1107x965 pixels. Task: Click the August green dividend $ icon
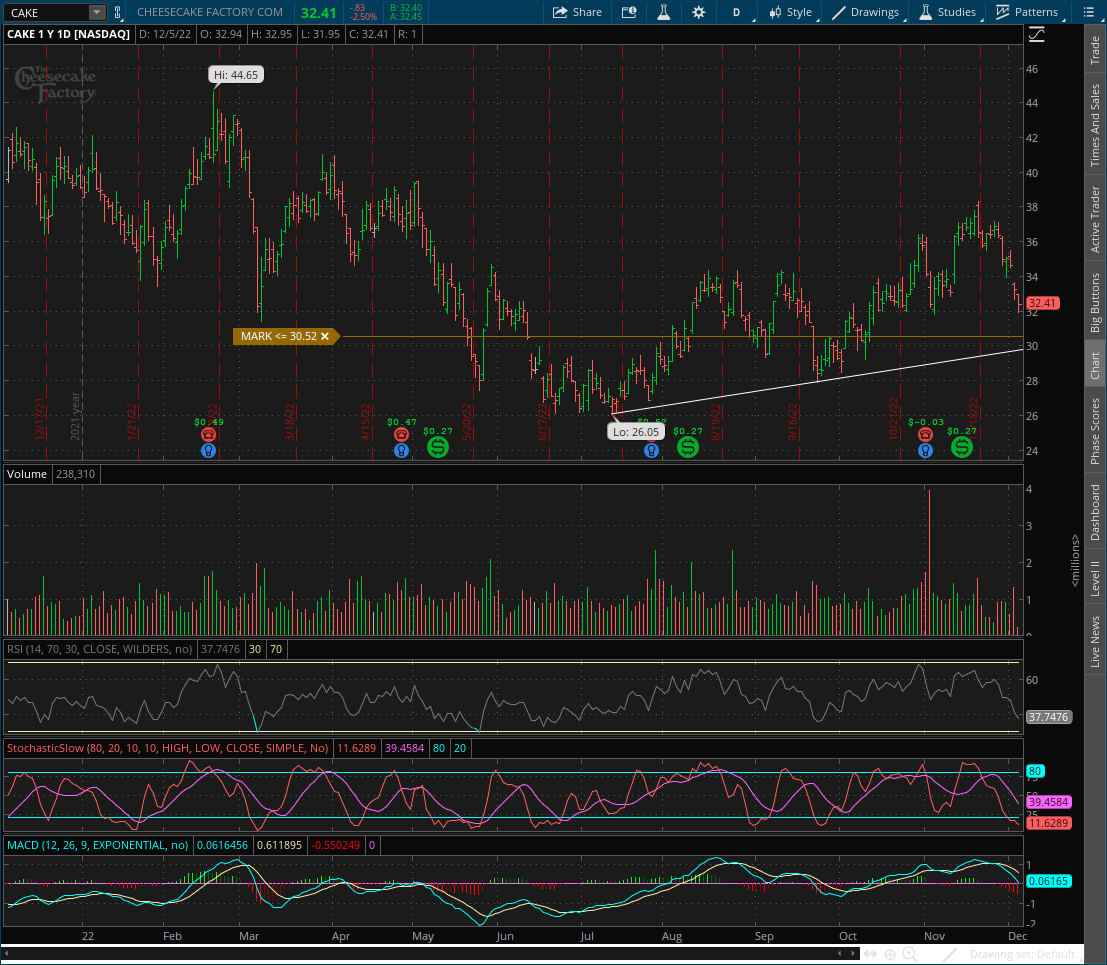pyautogui.click(x=688, y=447)
